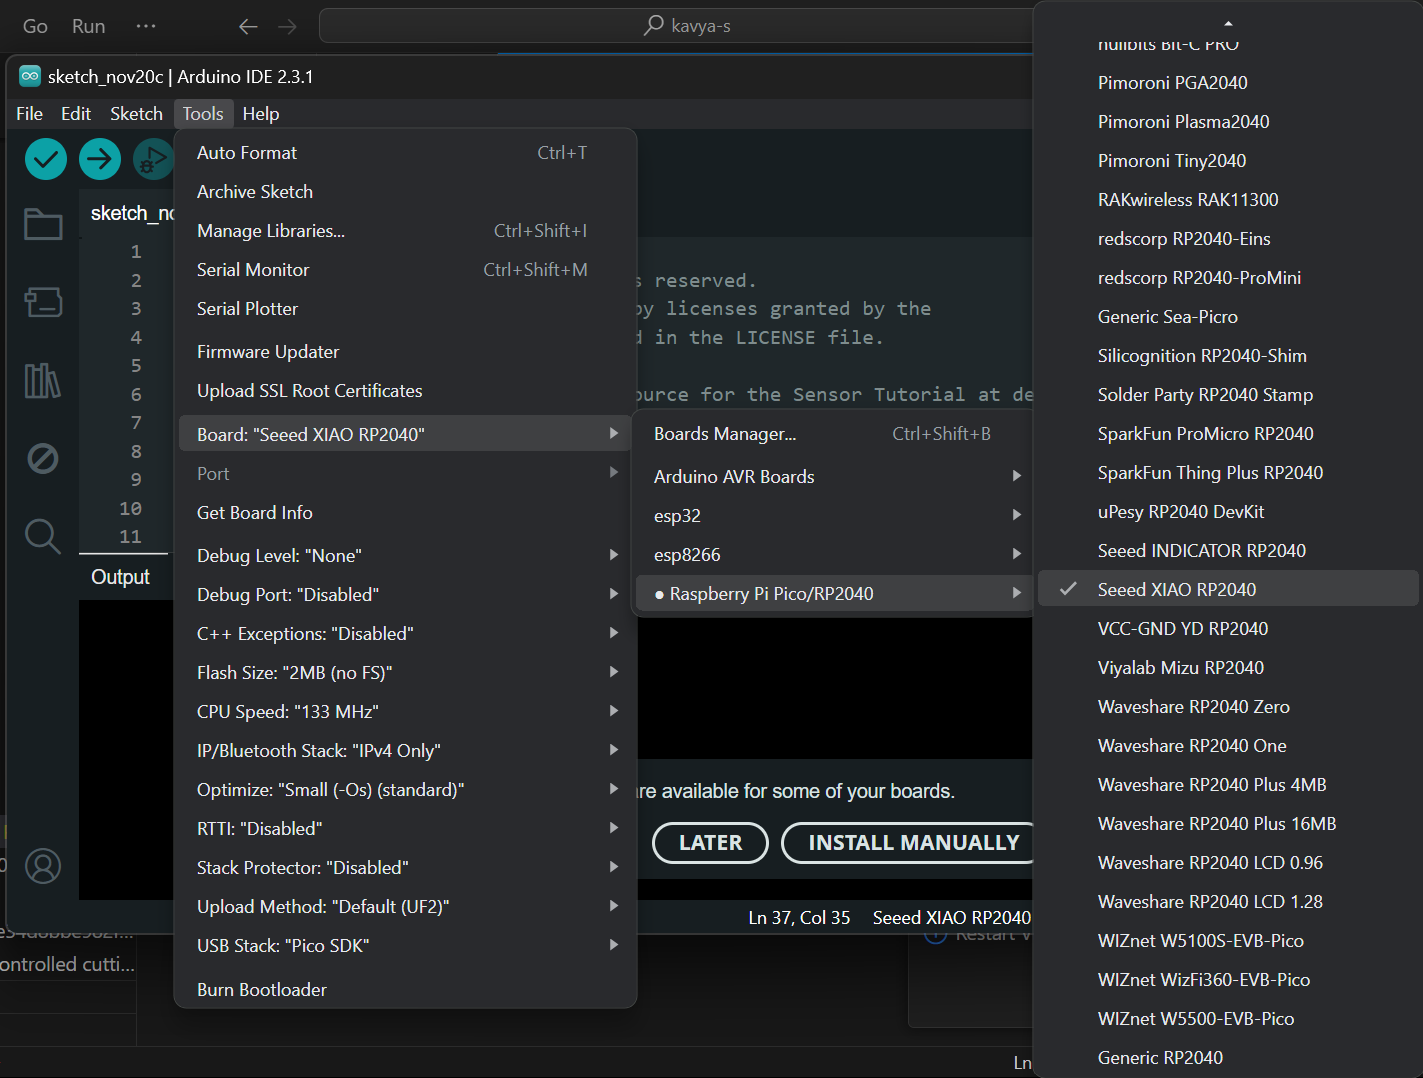
Task: Select the Seeed INDICATOR RP2040 board
Action: click(1228, 550)
